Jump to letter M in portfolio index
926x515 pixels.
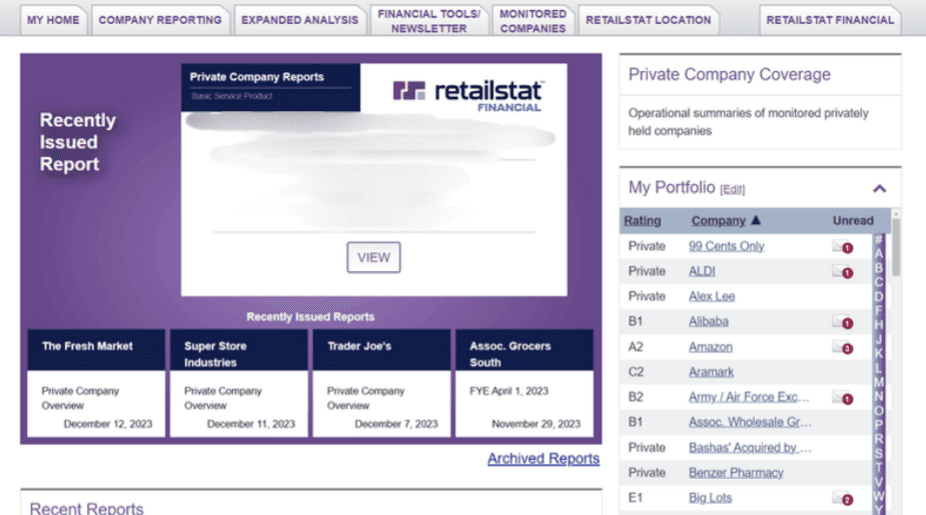coord(878,382)
